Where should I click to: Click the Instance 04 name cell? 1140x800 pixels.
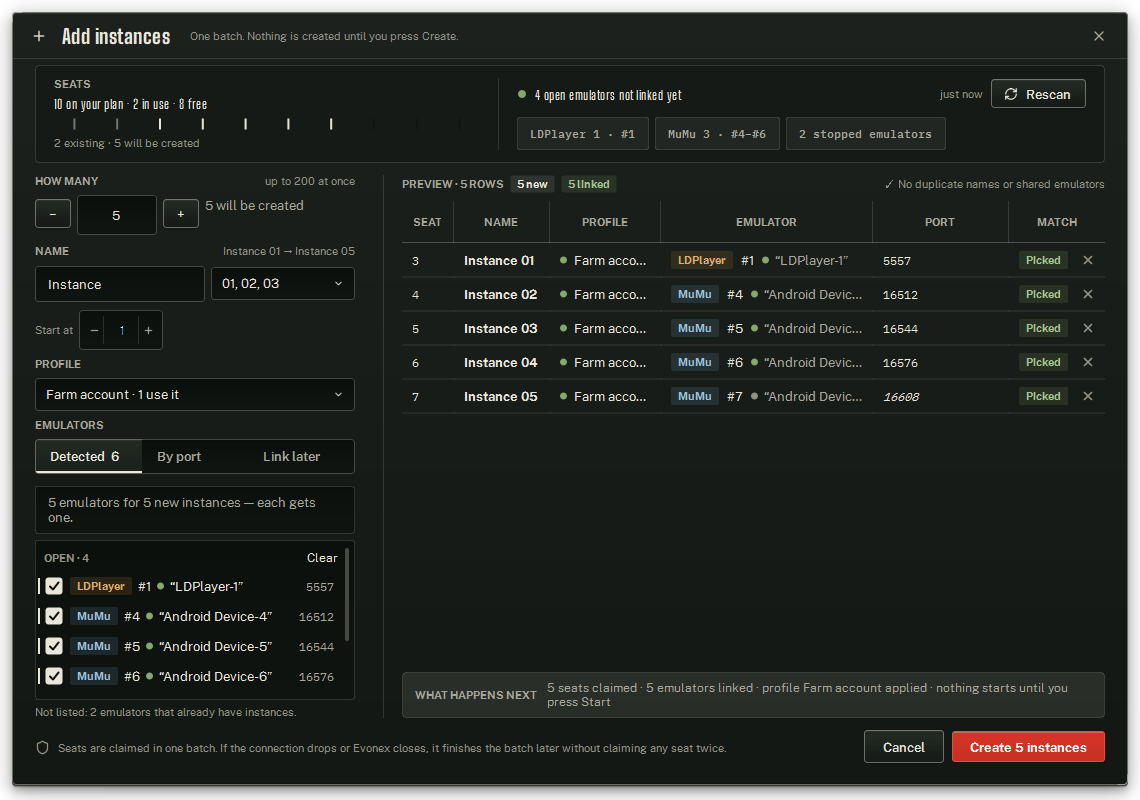click(500, 363)
